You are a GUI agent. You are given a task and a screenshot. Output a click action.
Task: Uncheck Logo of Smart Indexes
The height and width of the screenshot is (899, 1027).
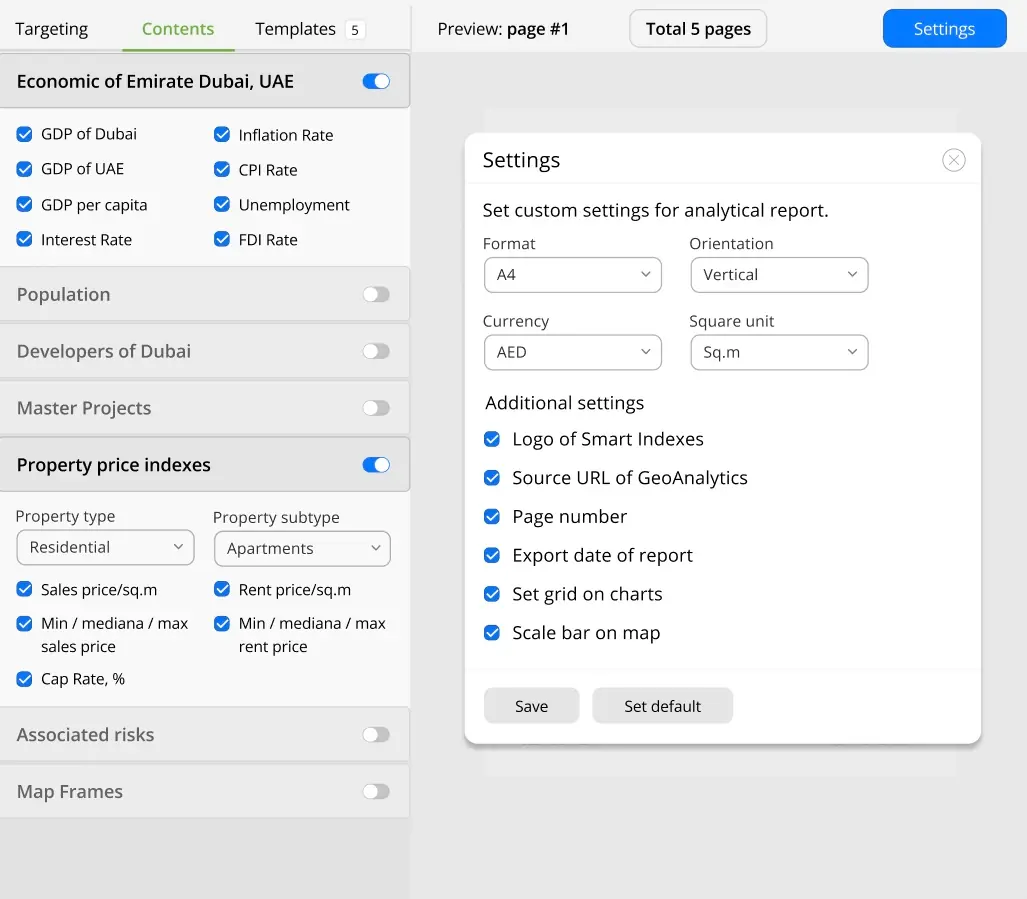click(492, 439)
